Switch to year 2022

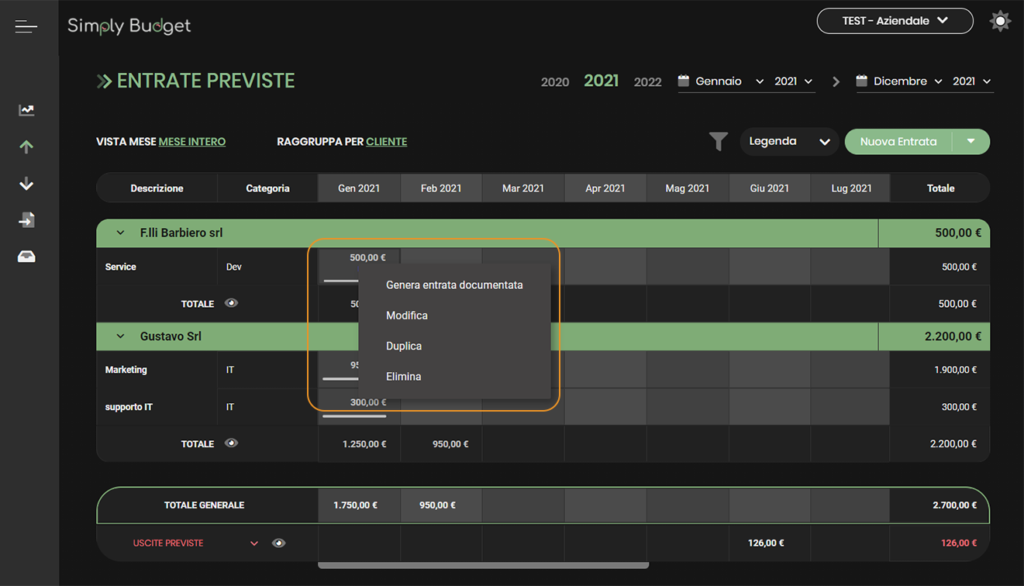click(647, 82)
